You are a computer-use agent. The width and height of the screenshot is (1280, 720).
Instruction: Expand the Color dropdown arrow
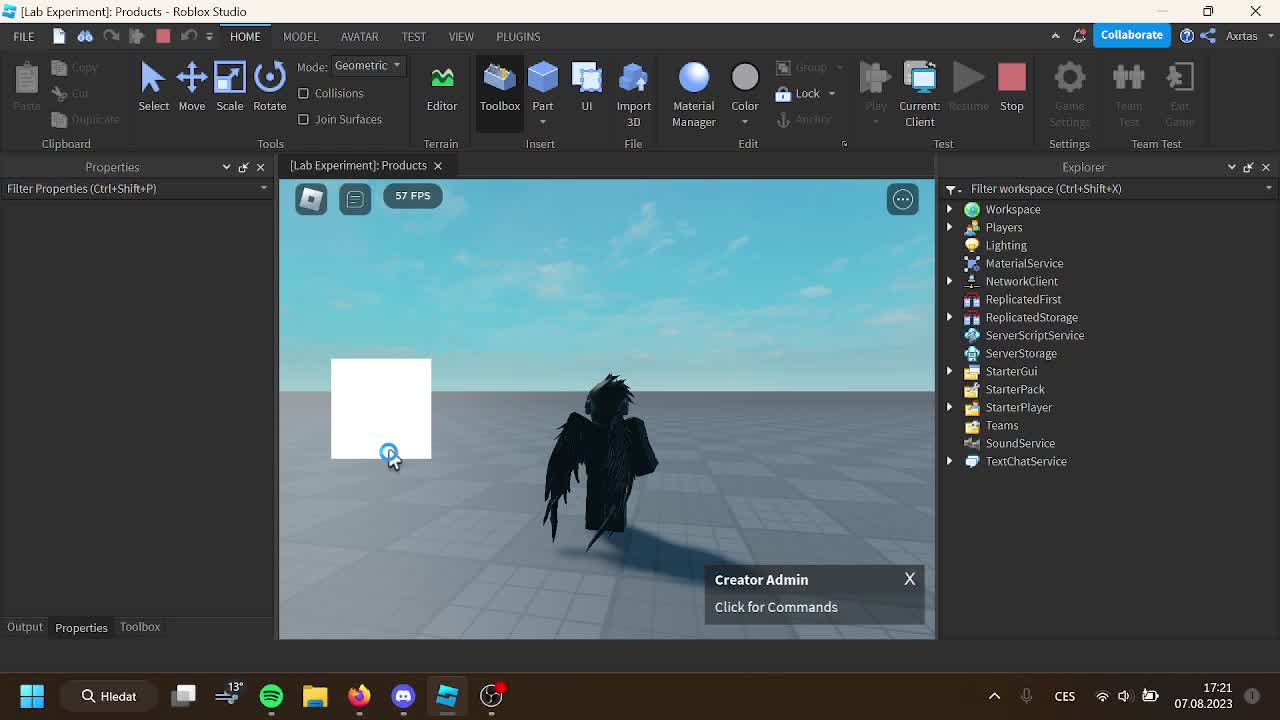pos(745,122)
